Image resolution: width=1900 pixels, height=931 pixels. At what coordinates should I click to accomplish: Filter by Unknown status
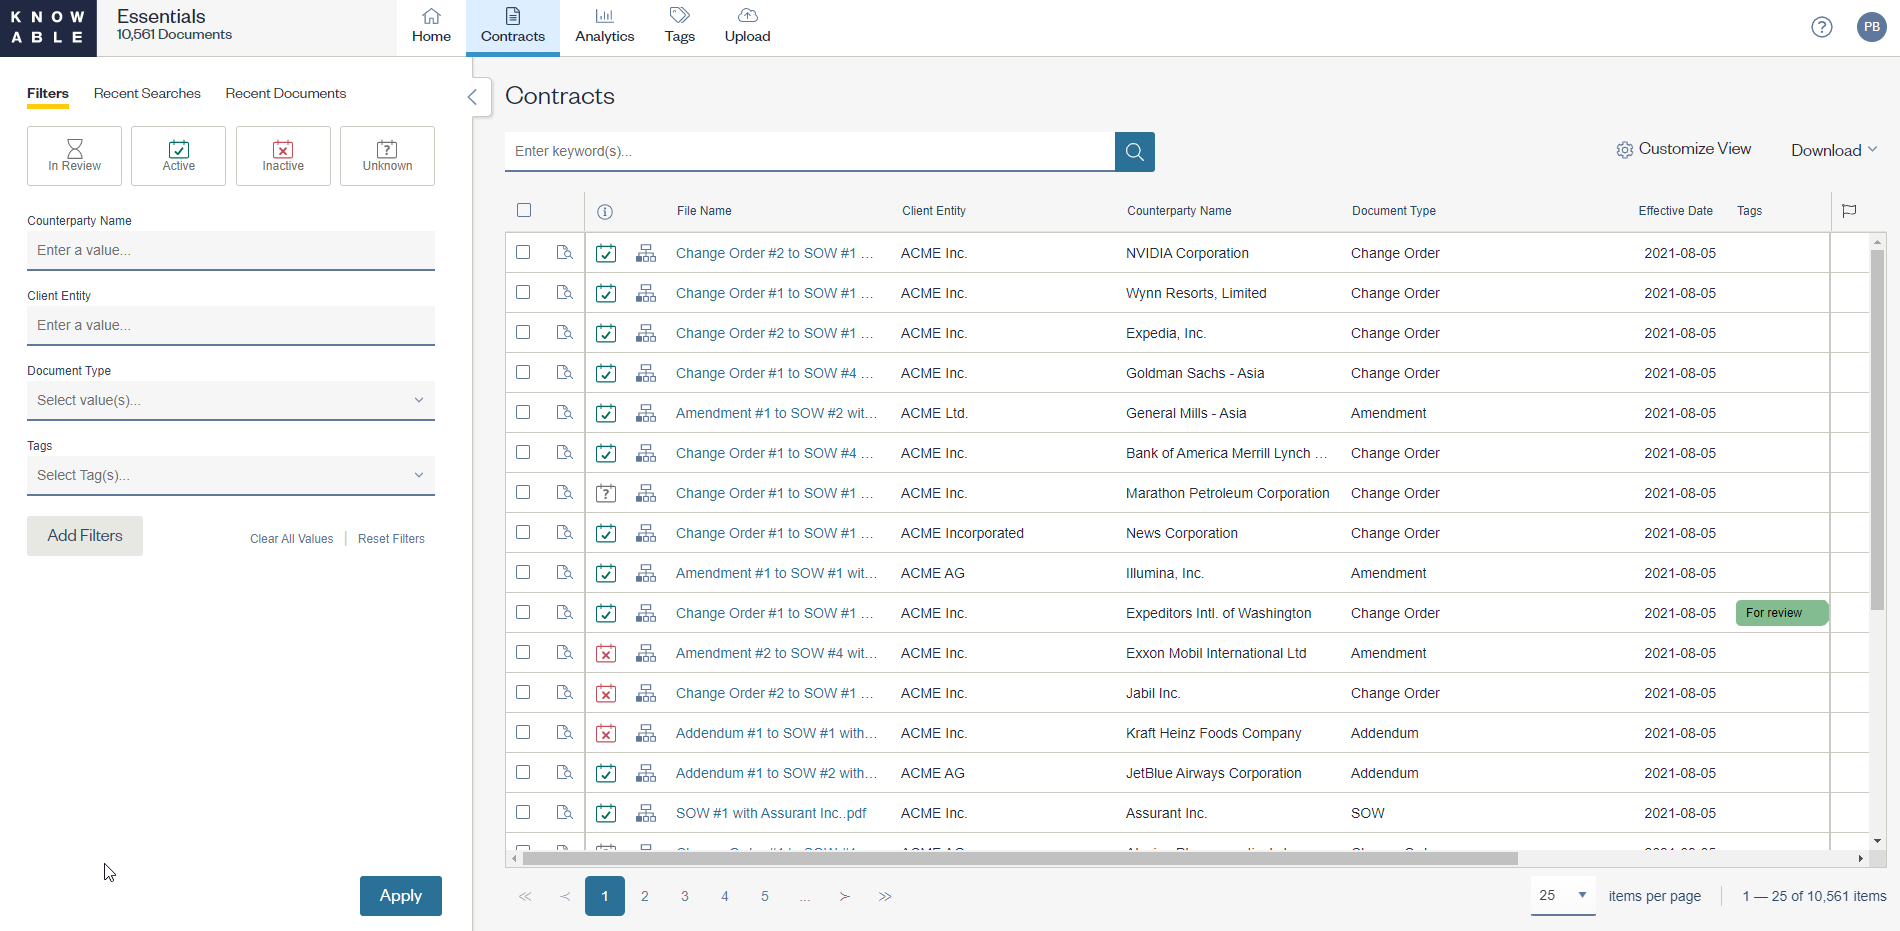(387, 156)
